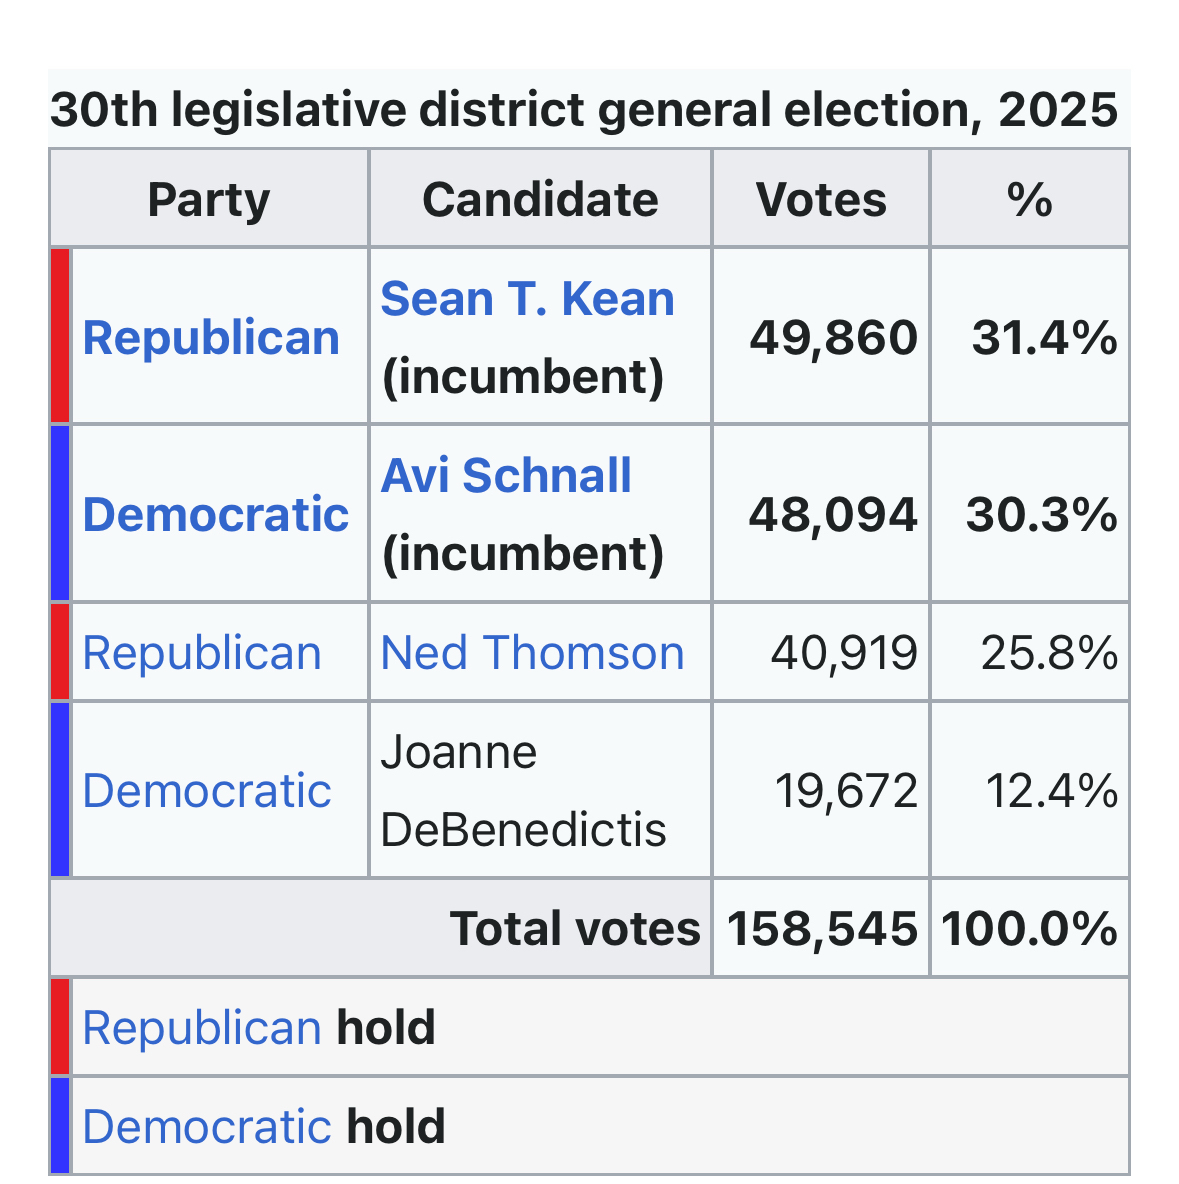Click blue color bar in Joanne DeBenedictis's row
This screenshot has height=1184, width=1179.
(x=60, y=790)
